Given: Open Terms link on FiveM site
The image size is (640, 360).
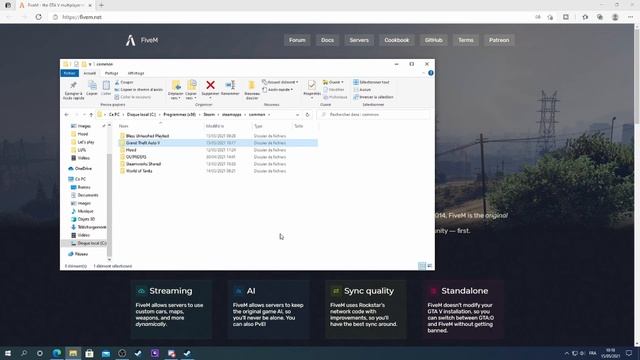Looking at the screenshot, I should click(x=466, y=40).
